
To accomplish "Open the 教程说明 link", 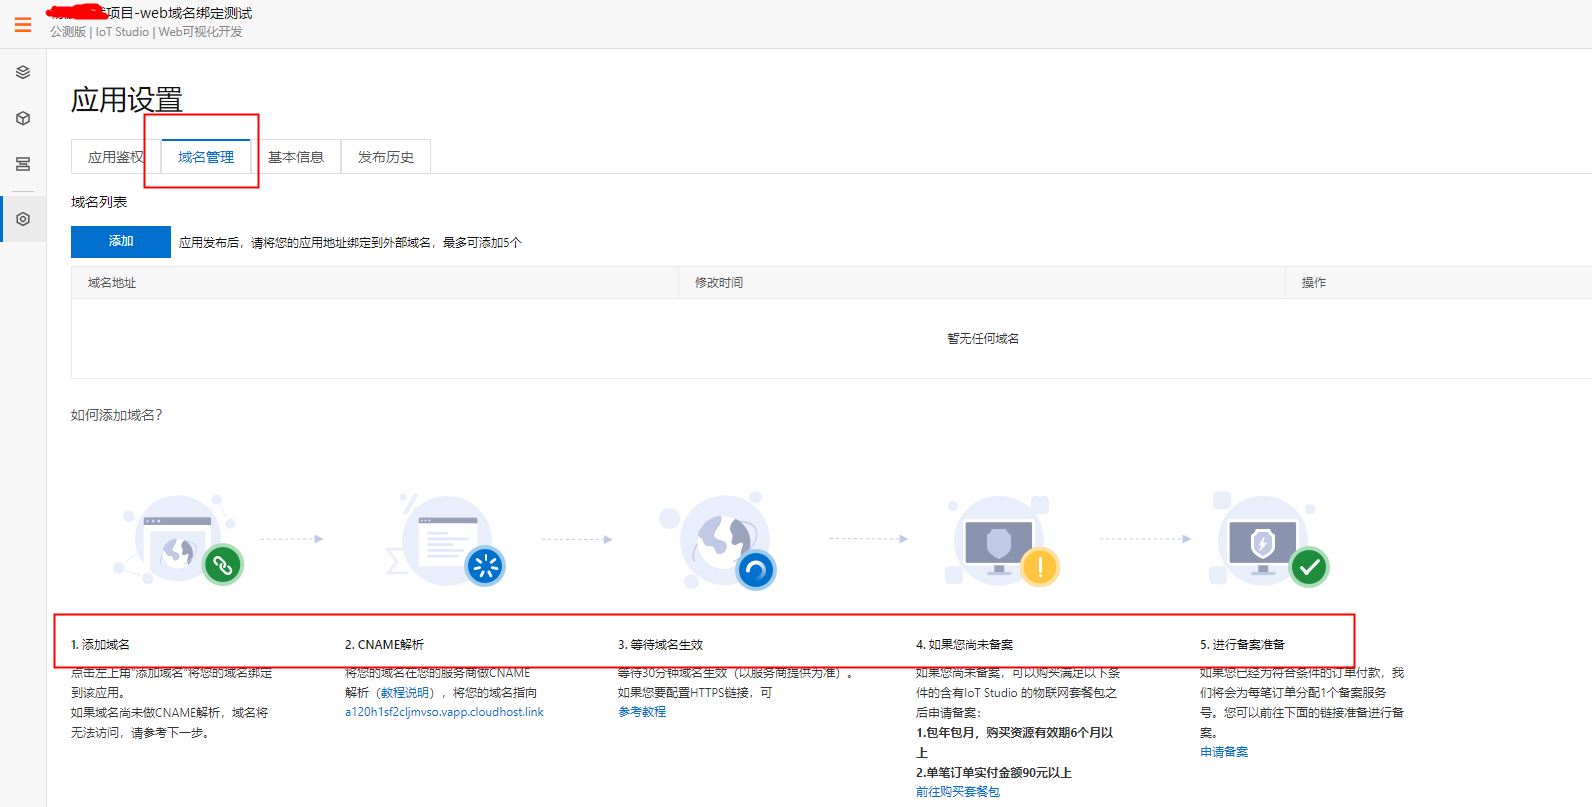I will pos(406,692).
